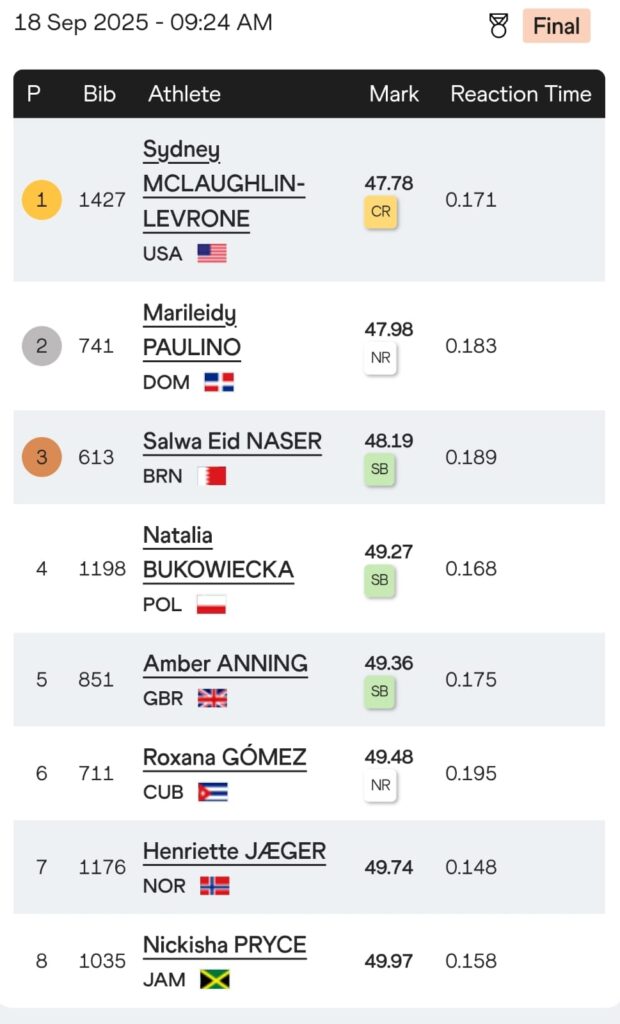Open Nickisha Pryce athlete link
This screenshot has height=1024, width=620.
(x=224, y=945)
